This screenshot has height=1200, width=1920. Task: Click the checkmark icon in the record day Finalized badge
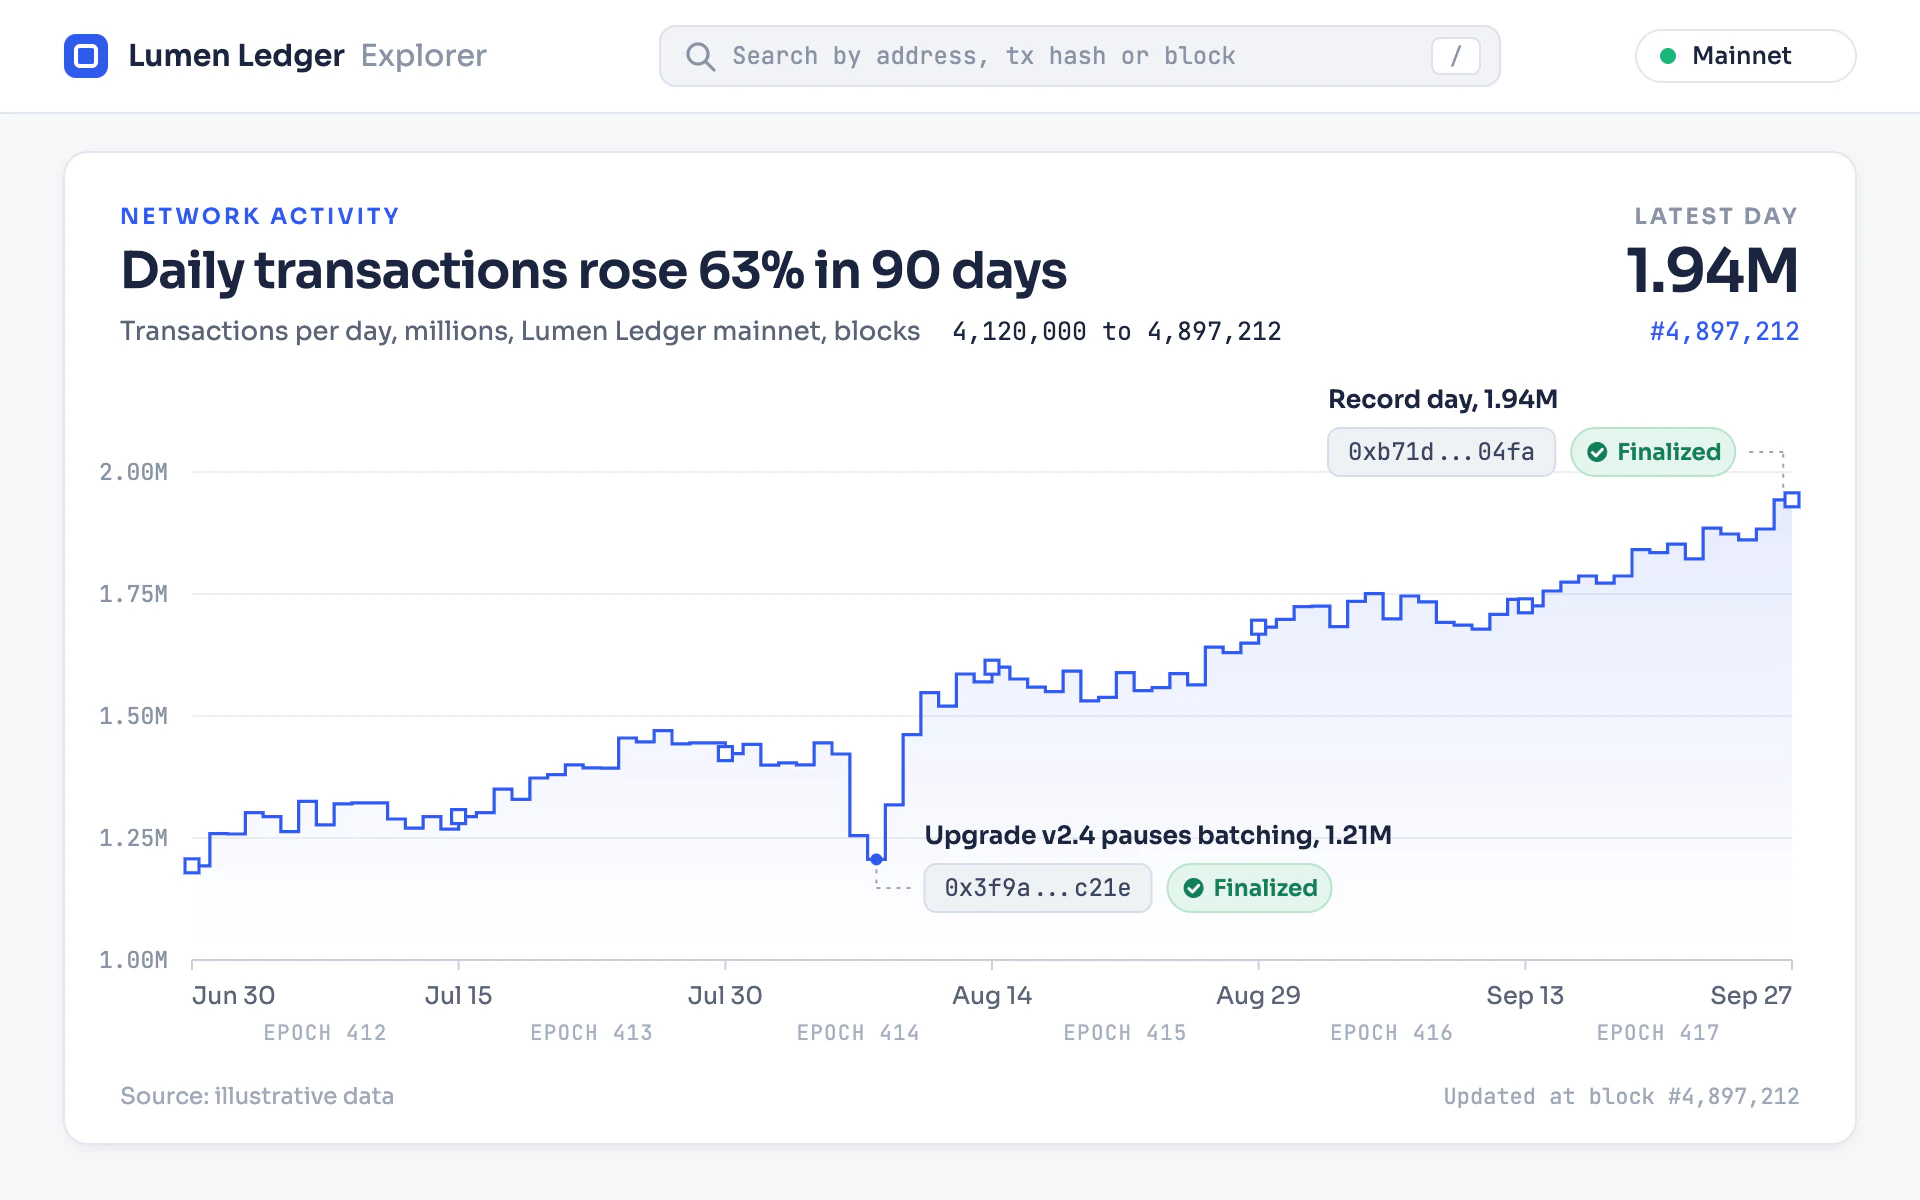1597,452
